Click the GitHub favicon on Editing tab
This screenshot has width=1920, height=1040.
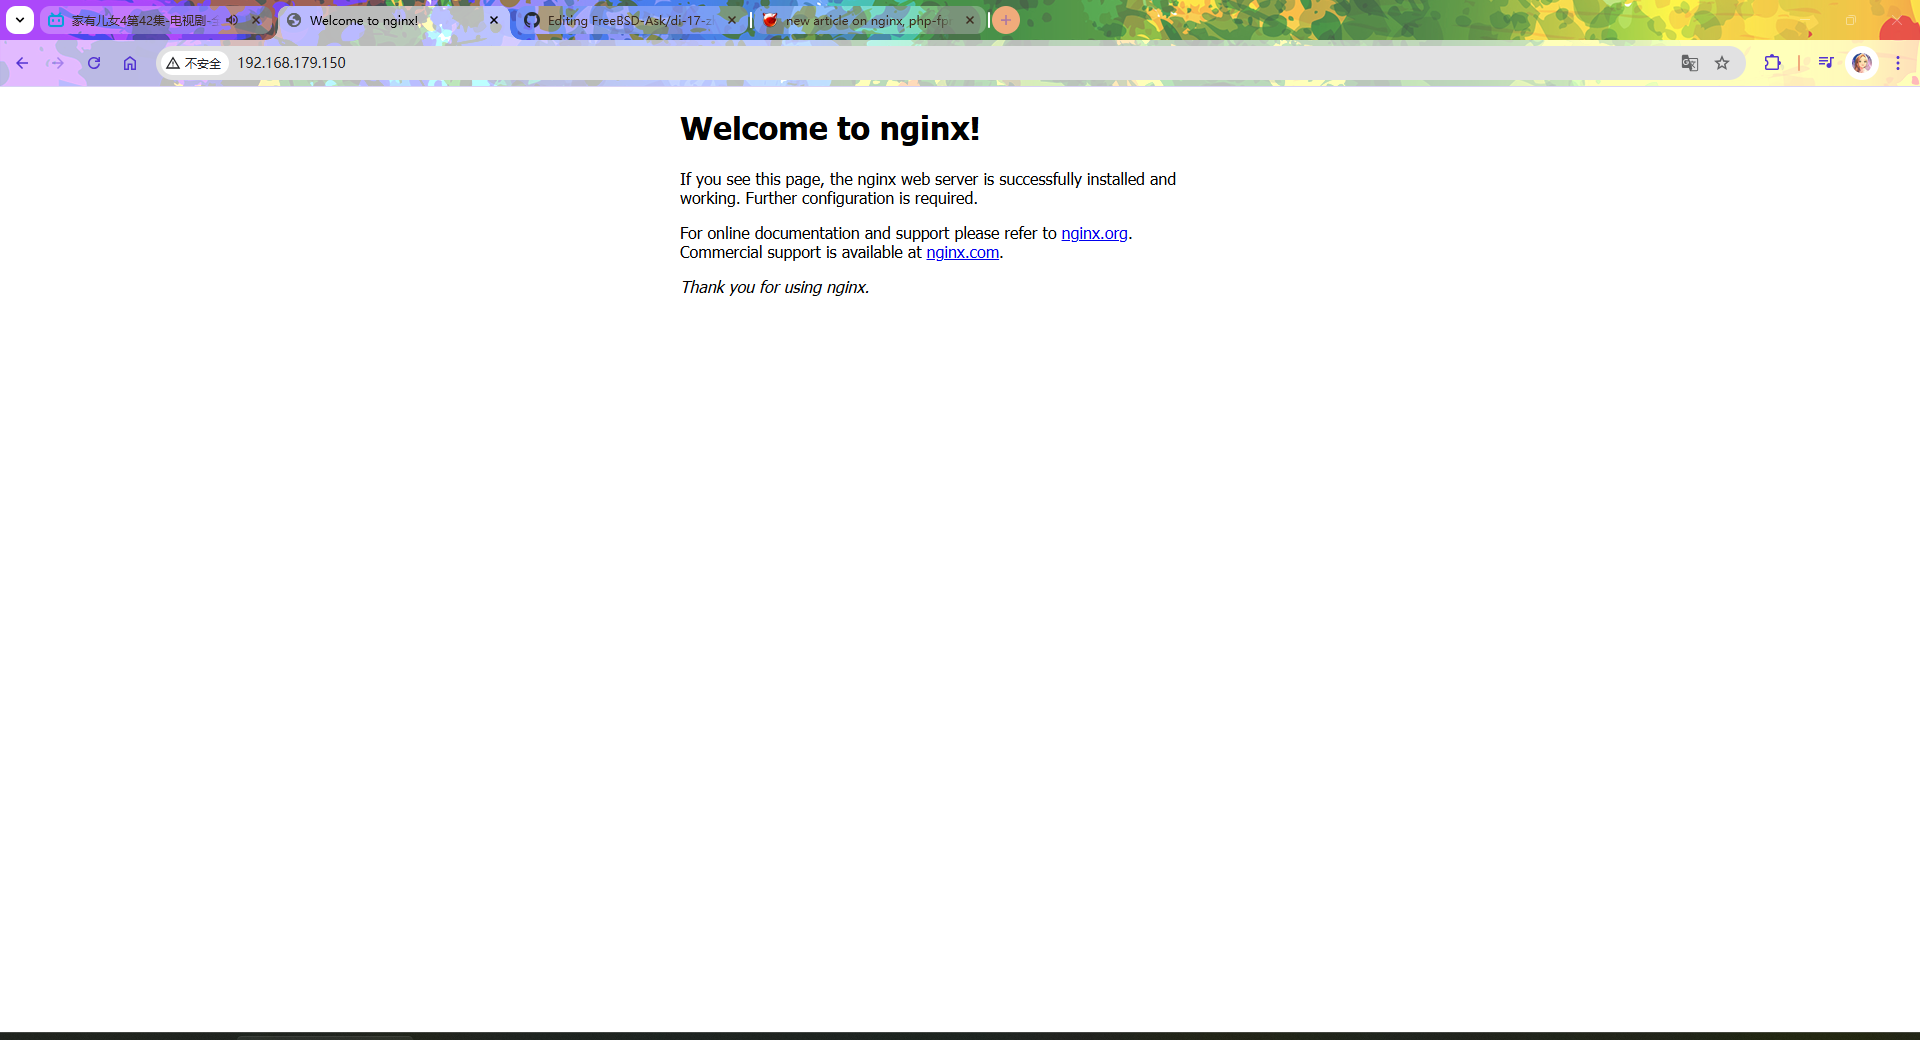point(532,20)
